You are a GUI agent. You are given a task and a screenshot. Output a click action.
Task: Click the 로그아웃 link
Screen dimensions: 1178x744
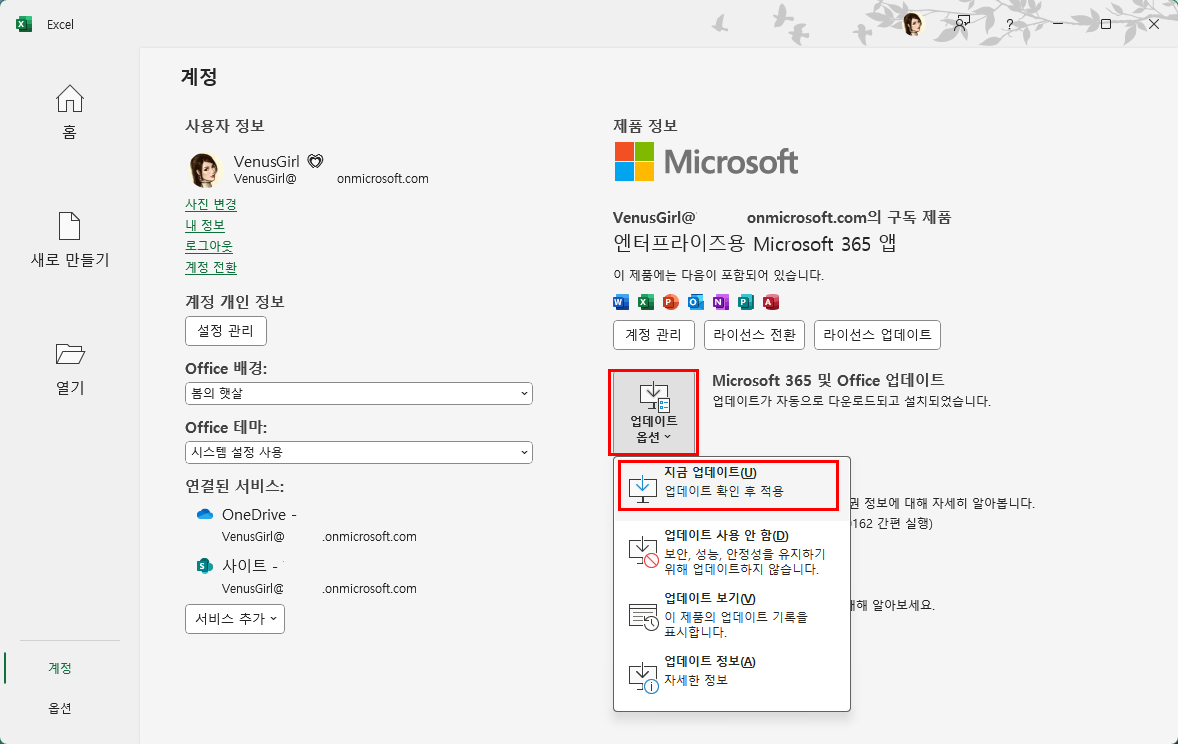click(209, 246)
